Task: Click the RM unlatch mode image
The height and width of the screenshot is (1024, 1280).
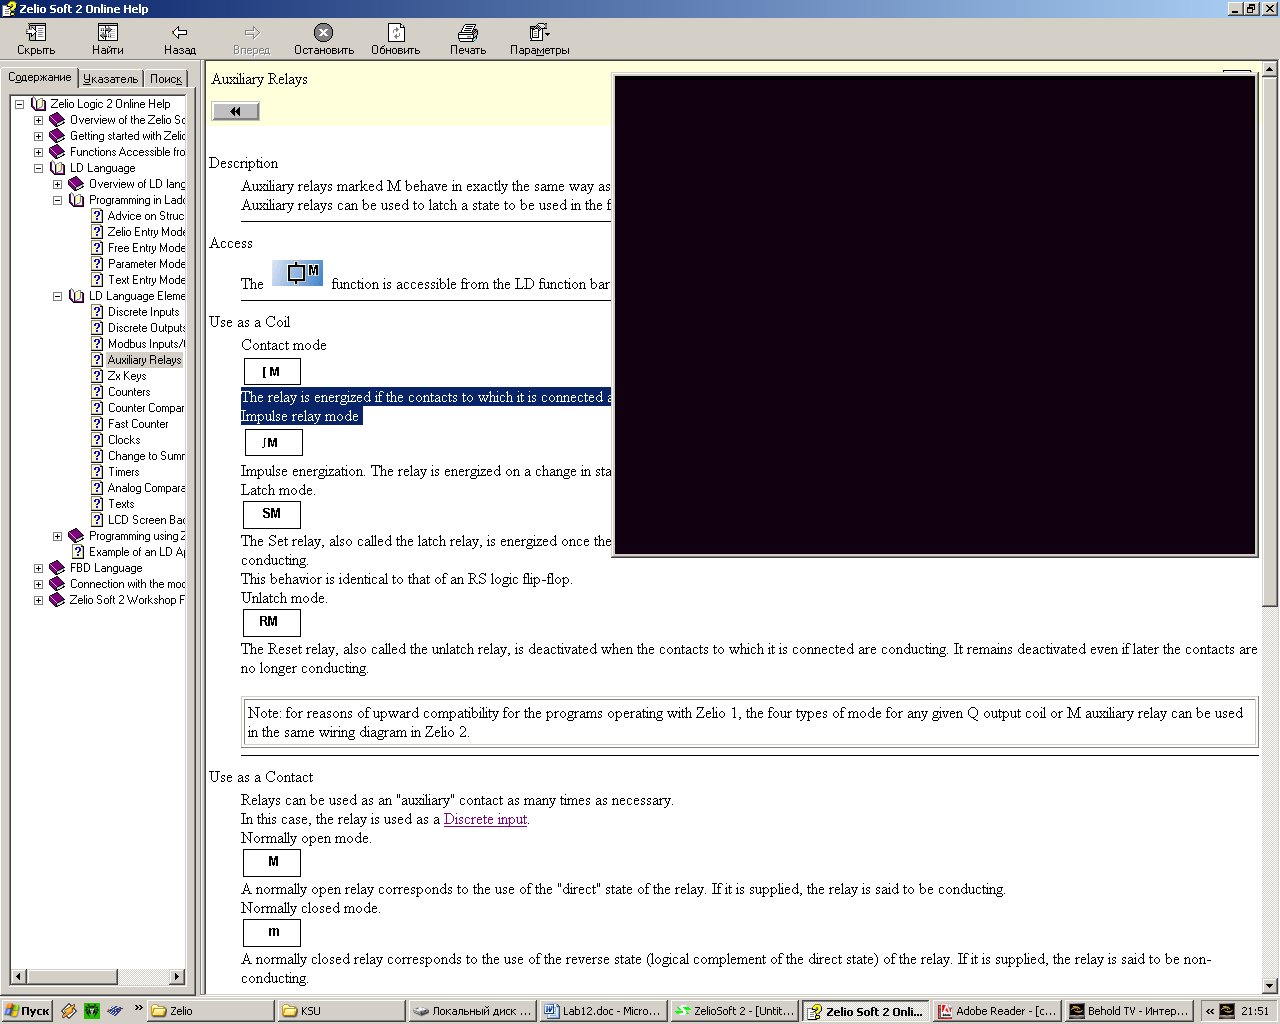Action: 272,622
